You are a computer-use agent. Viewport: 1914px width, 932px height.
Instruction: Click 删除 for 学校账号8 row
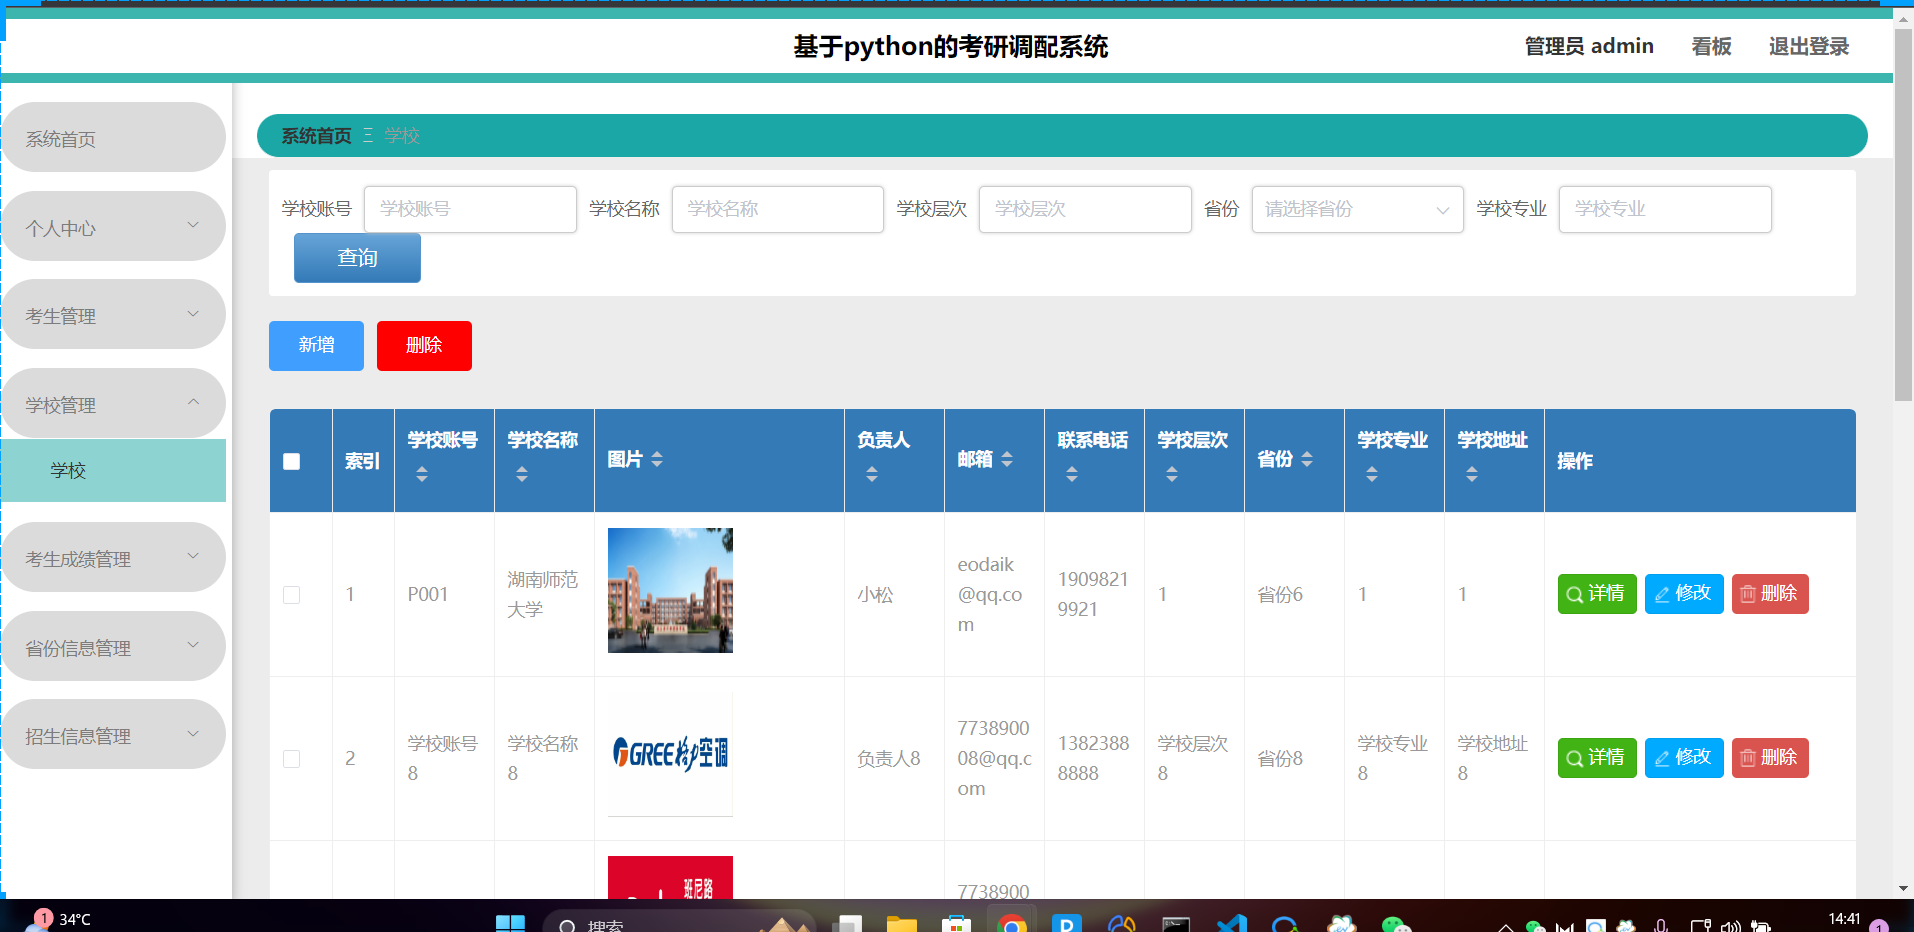pyautogui.click(x=1770, y=758)
